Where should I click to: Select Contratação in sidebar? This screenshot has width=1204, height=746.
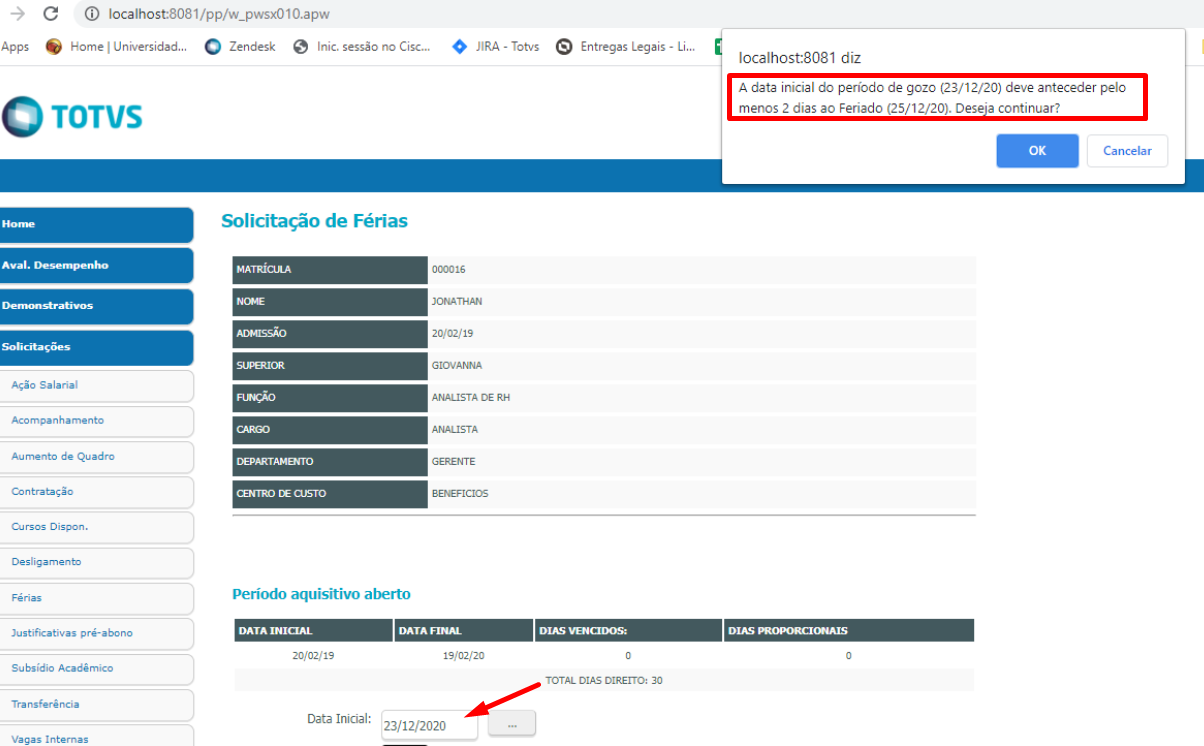click(x=96, y=492)
